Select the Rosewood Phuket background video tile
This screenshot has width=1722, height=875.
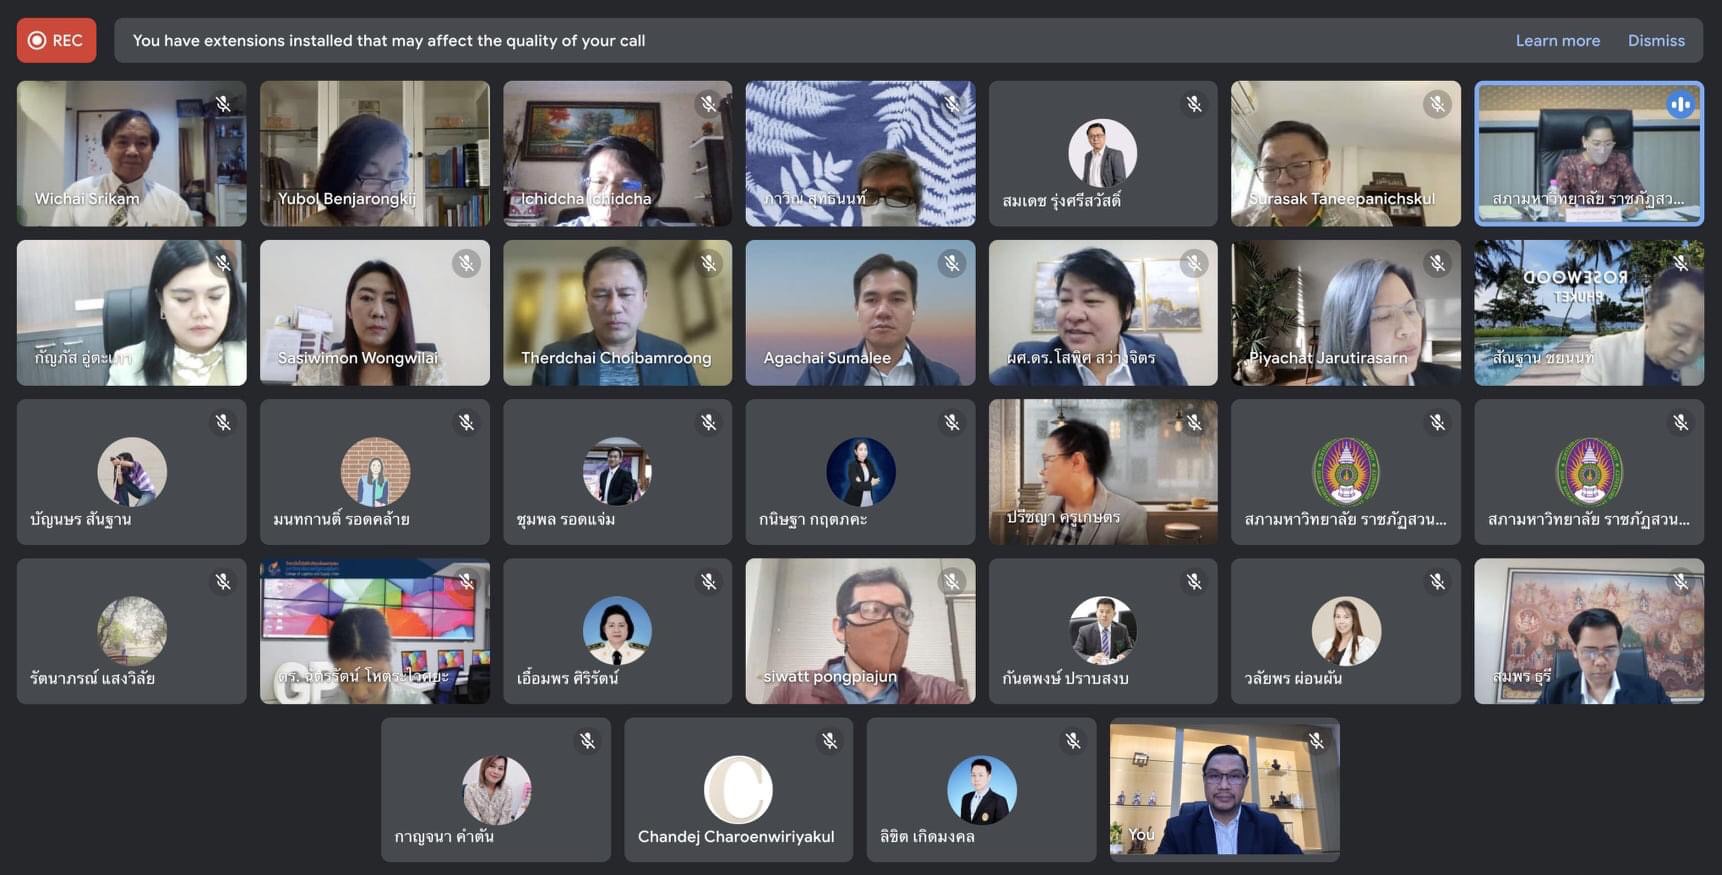coord(1588,312)
